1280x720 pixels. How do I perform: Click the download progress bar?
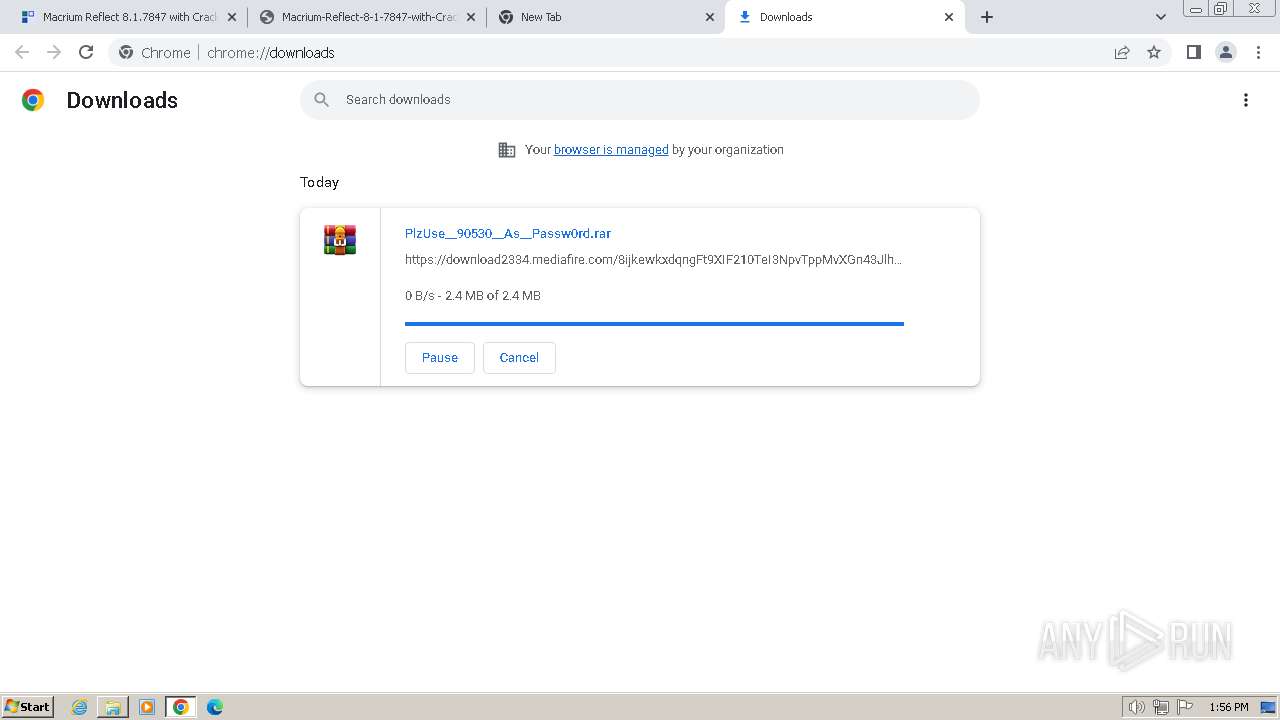[x=654, y=324]
